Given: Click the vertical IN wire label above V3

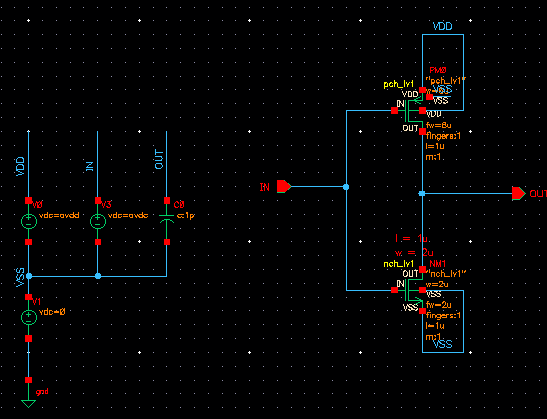Looking at the screenshot, I should 90,166.
